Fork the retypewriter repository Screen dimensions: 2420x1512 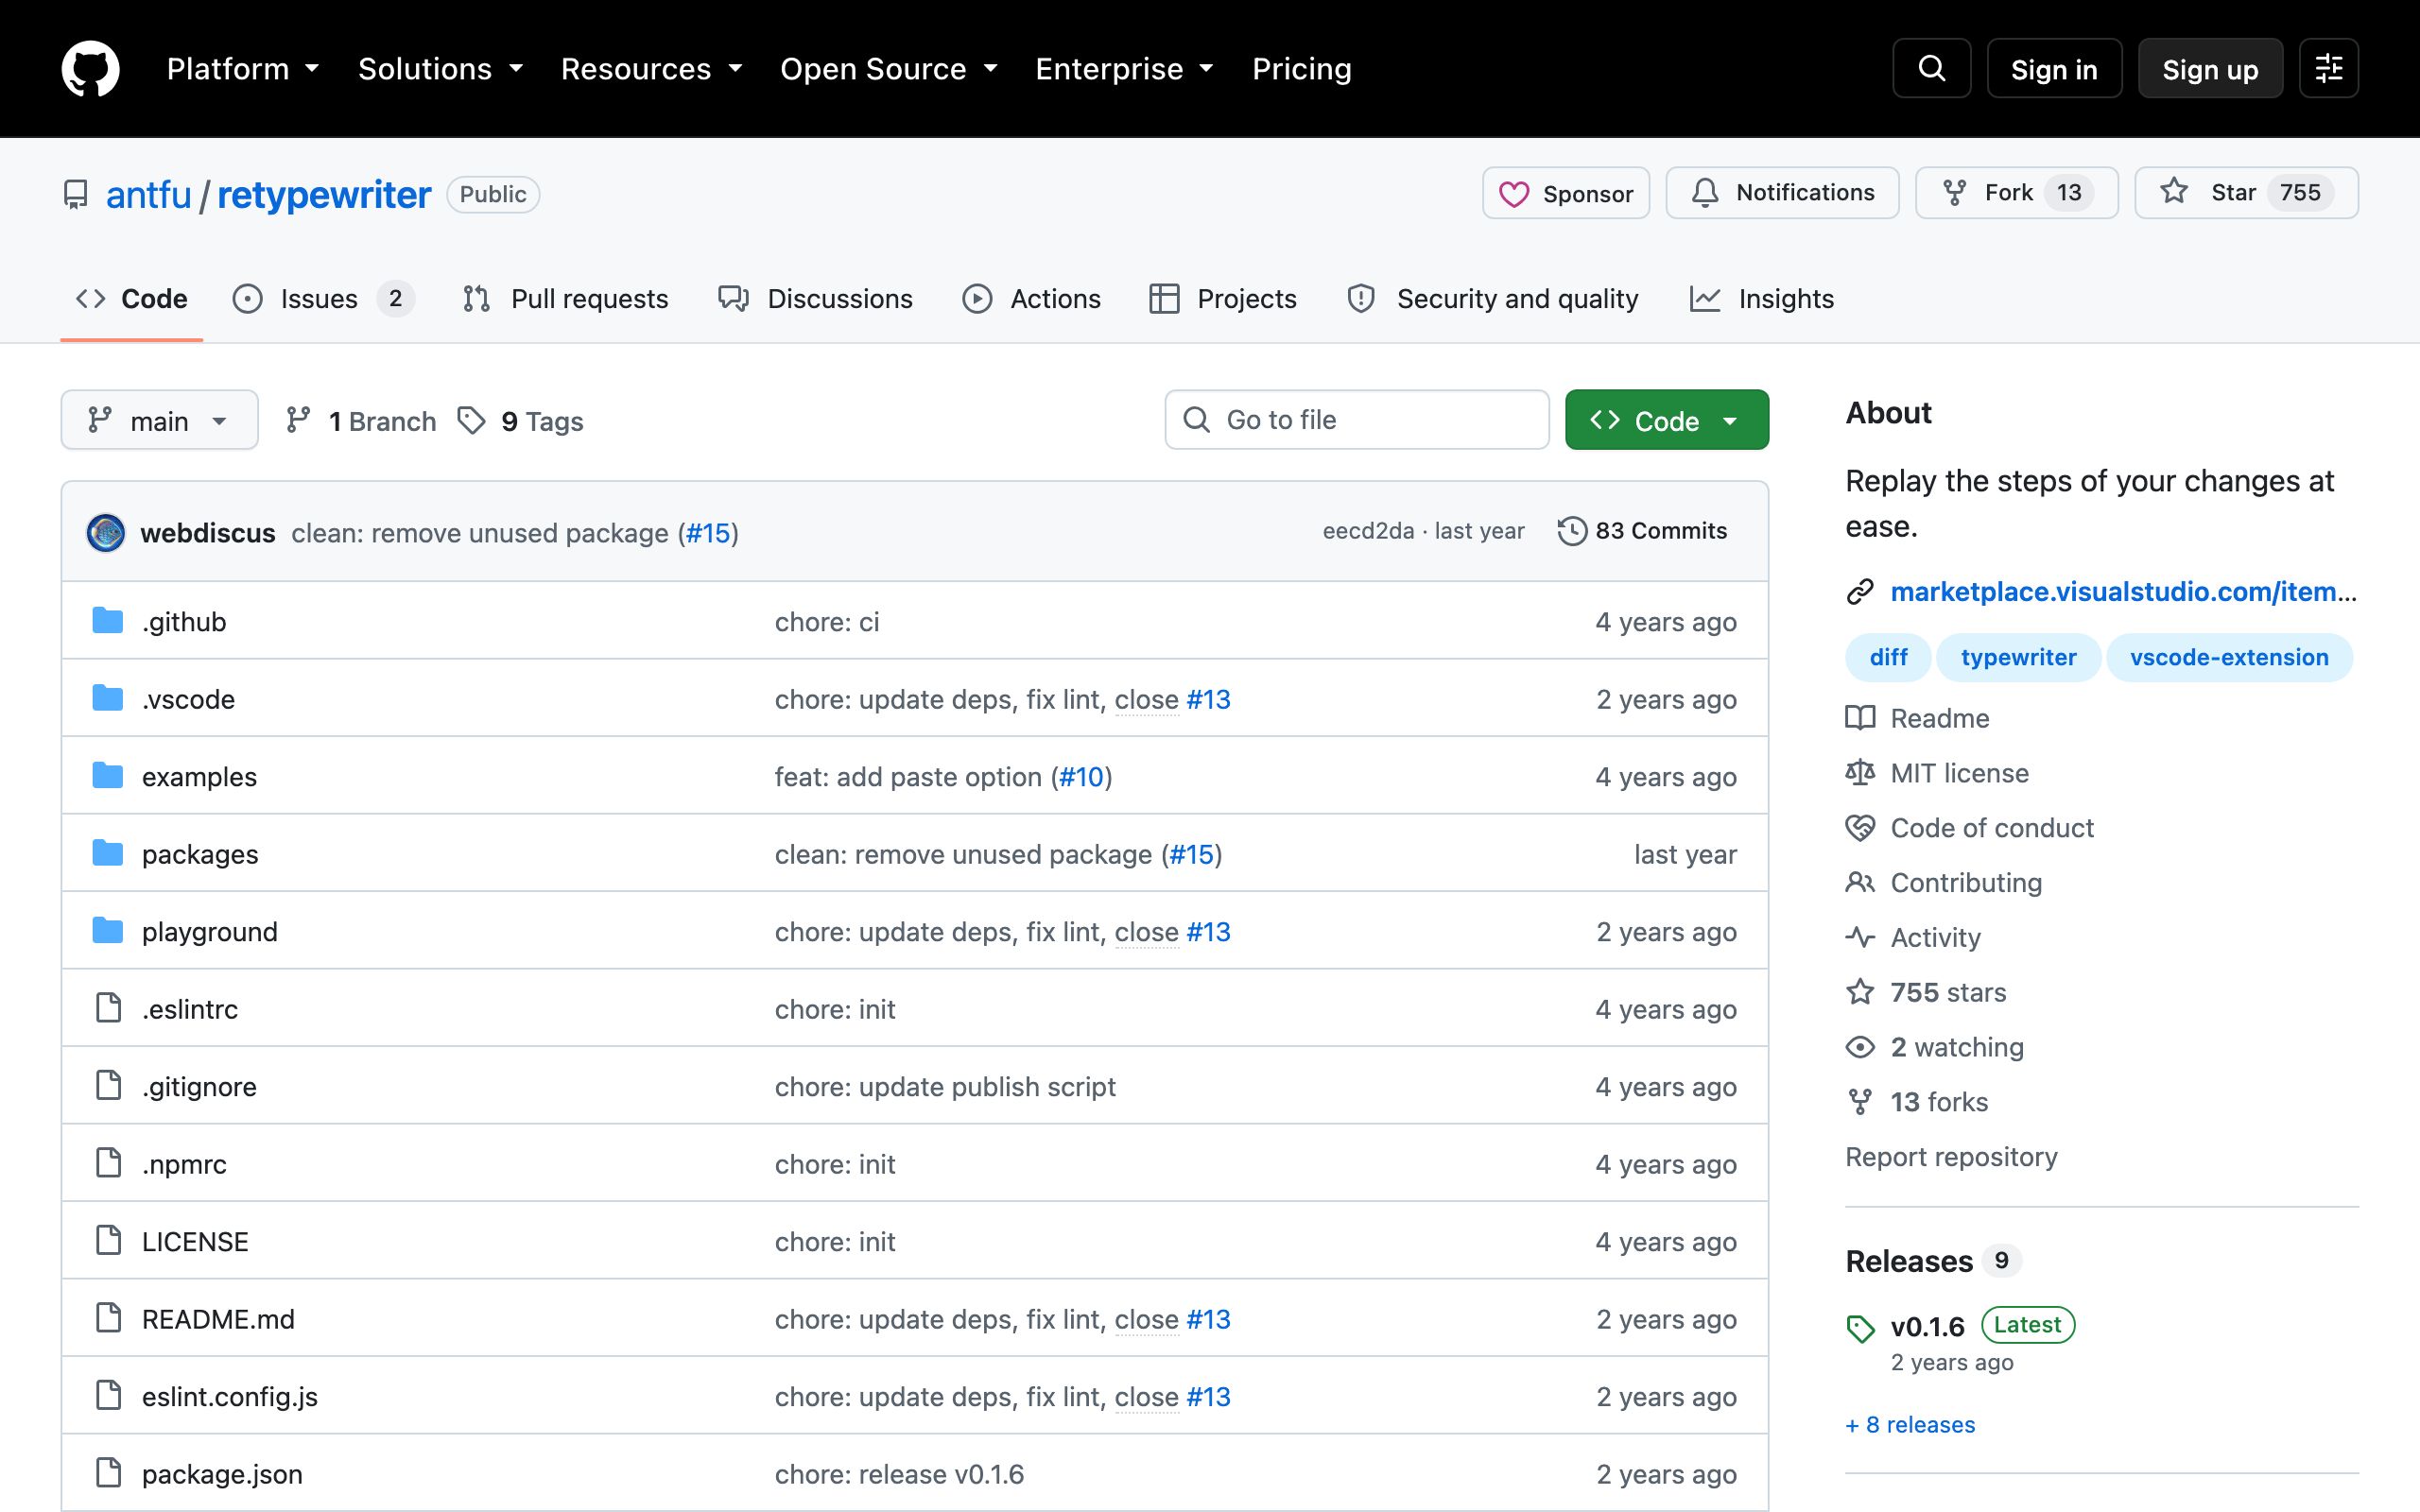click(2016, 193)
